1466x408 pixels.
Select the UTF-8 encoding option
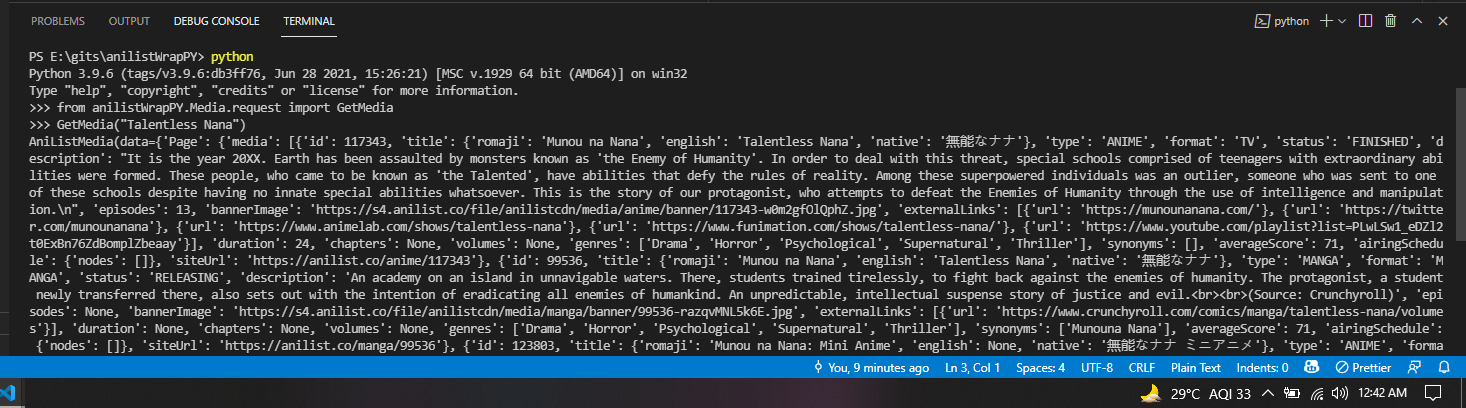point(1096,368)
